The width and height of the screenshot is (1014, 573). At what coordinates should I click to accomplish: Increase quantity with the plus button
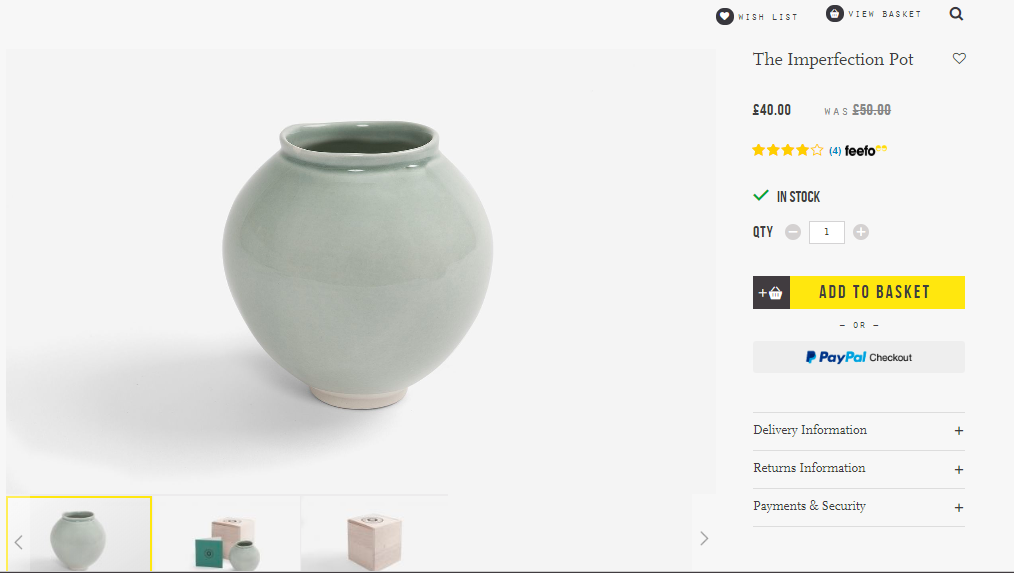pos(861,232)
